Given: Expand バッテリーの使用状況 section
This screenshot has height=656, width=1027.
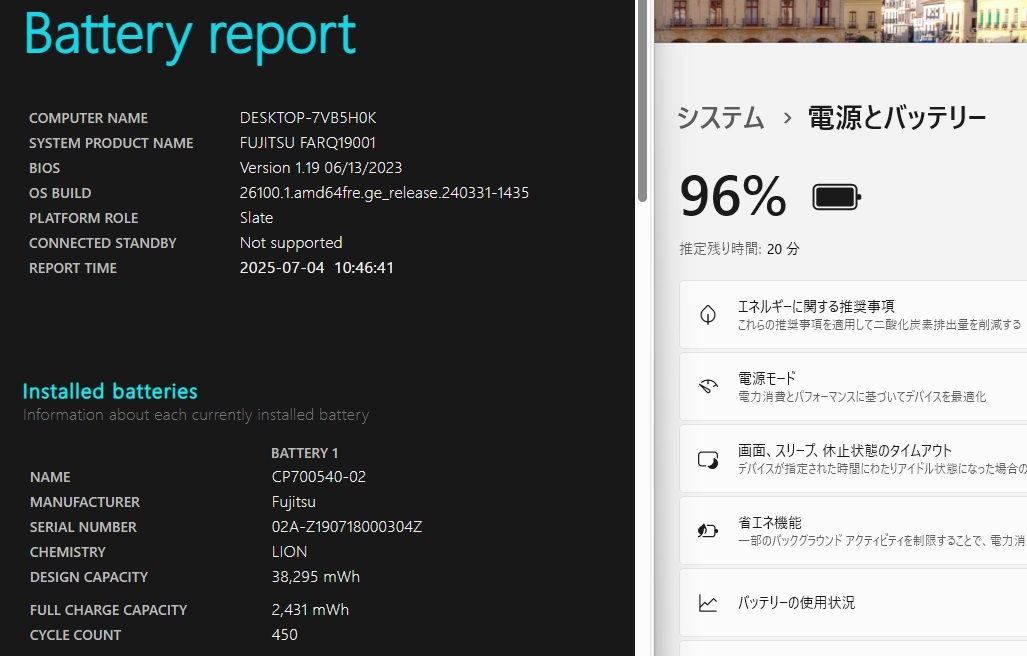Looking at the screenshot, I should tap(853, 603).
